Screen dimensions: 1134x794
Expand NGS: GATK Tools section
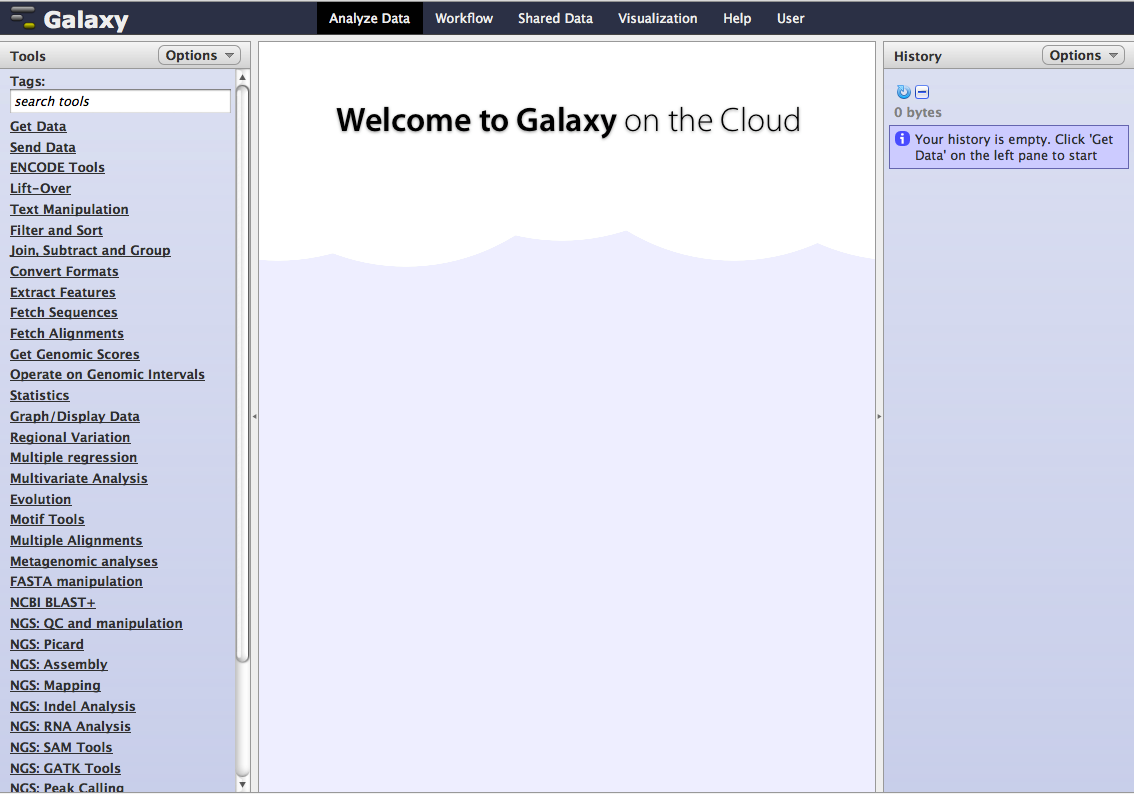pos(65,769)
